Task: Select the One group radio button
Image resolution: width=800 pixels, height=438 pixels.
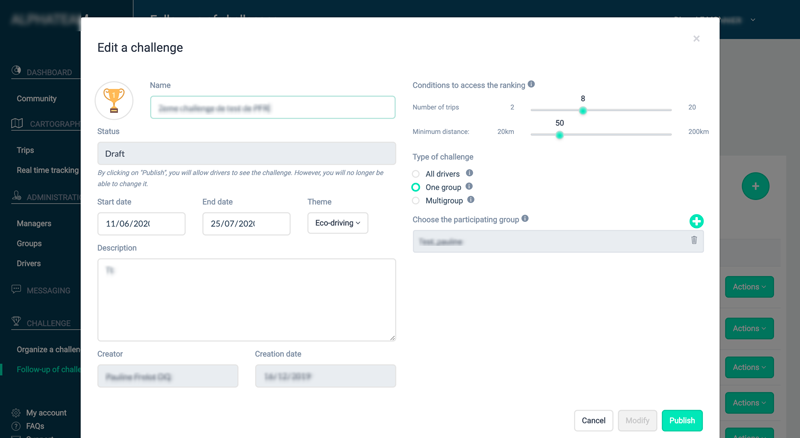Action: point(416,187)
